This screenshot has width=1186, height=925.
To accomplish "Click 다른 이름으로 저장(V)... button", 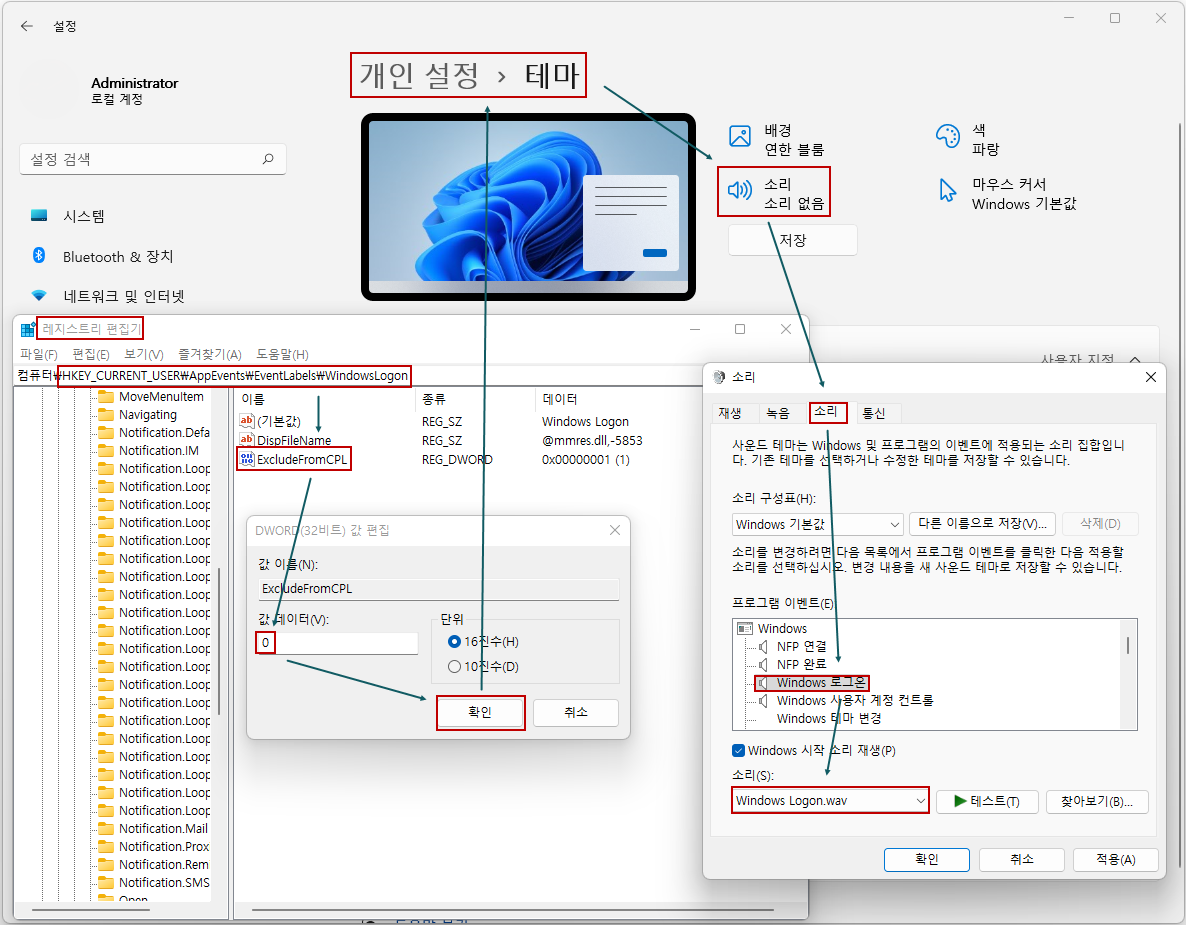I will 982,523.
